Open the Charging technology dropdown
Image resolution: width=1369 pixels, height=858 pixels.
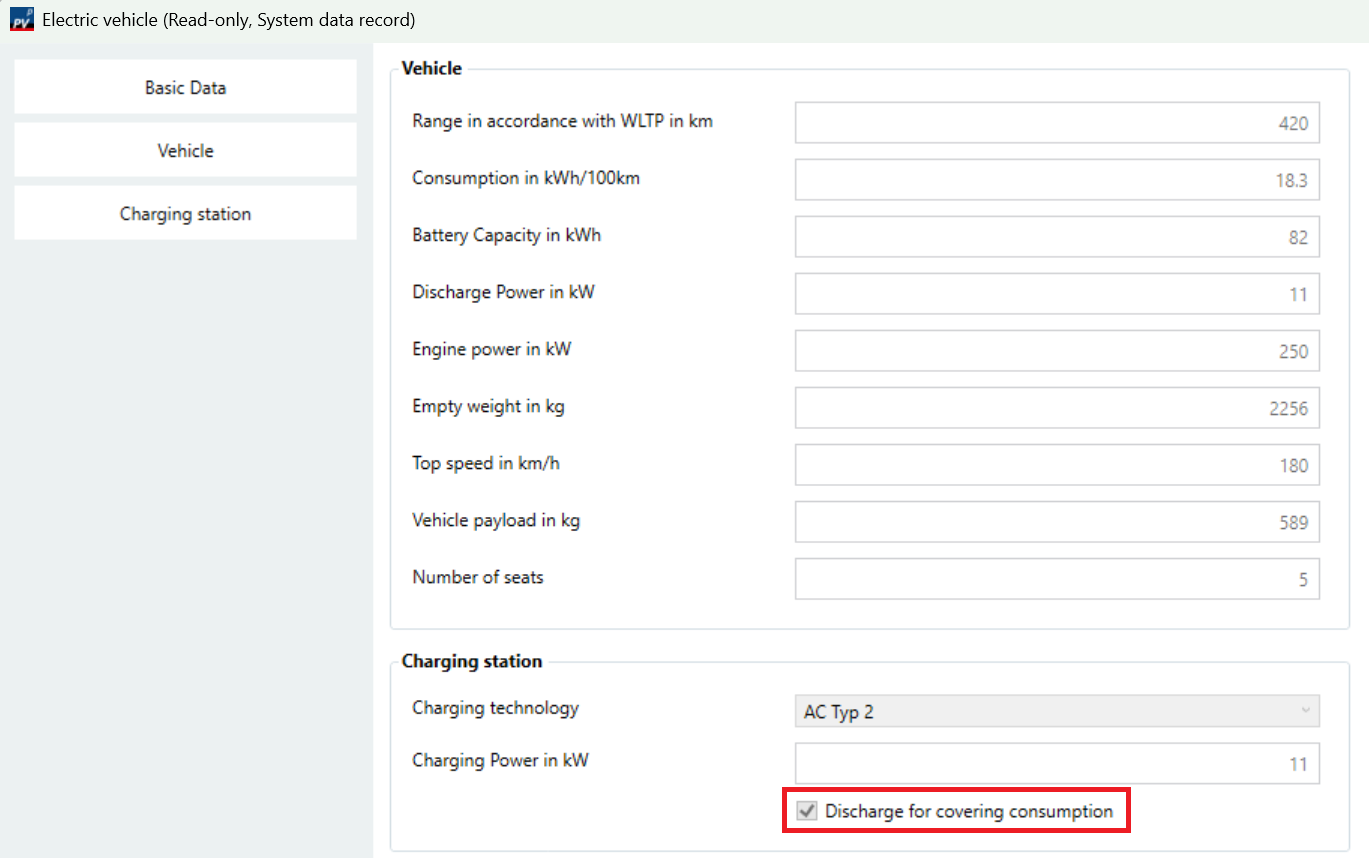(x=1057, y=711)
